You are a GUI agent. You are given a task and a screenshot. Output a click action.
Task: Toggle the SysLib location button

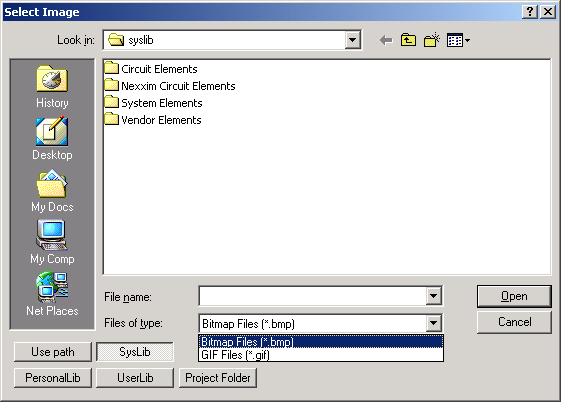pyautogui.click(x=135, y=352)
